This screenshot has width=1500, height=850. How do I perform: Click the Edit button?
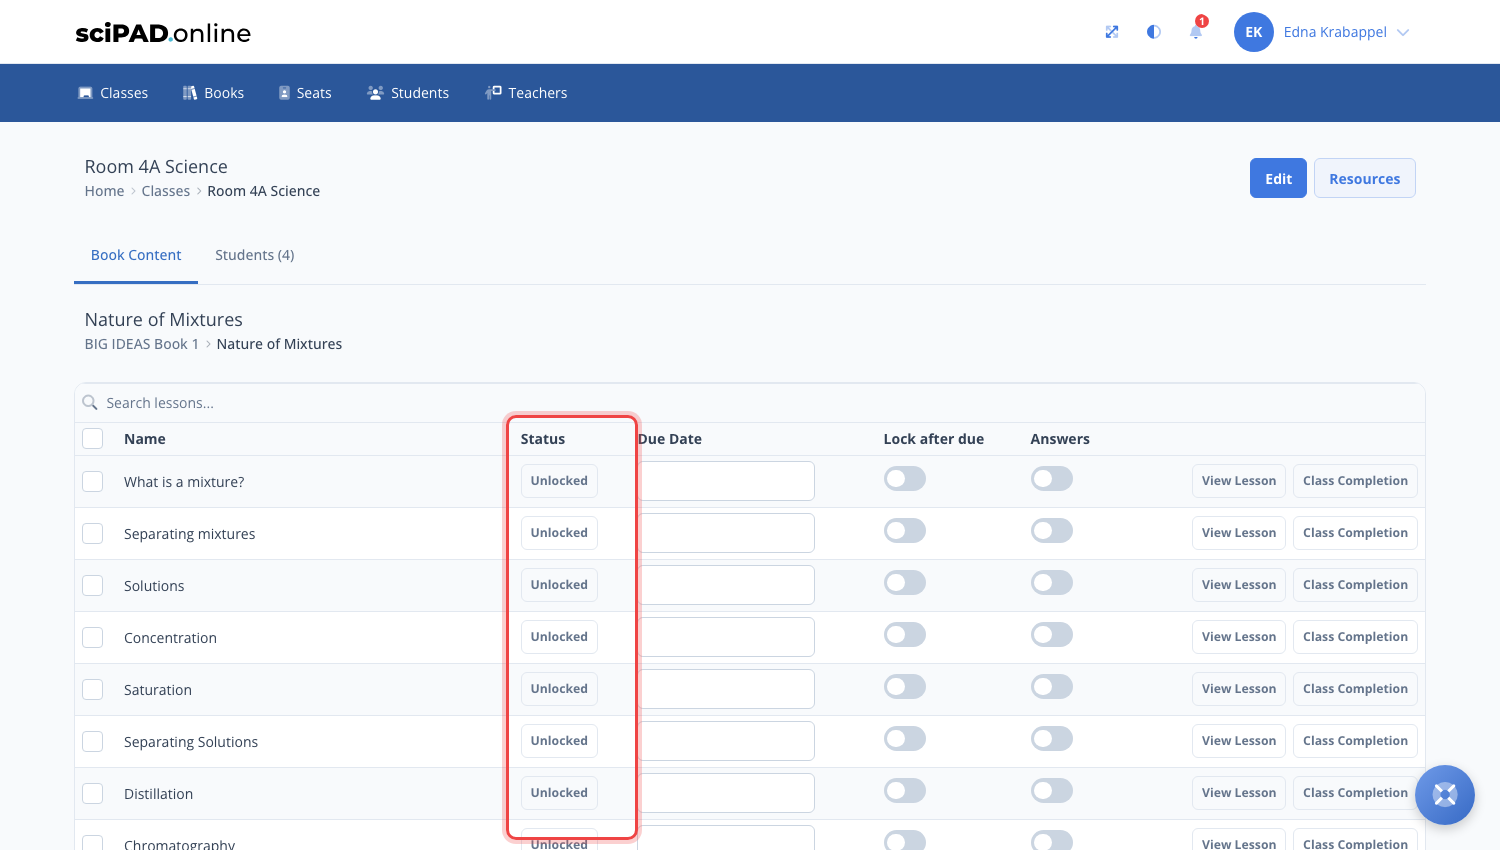tap(1278, 178)
